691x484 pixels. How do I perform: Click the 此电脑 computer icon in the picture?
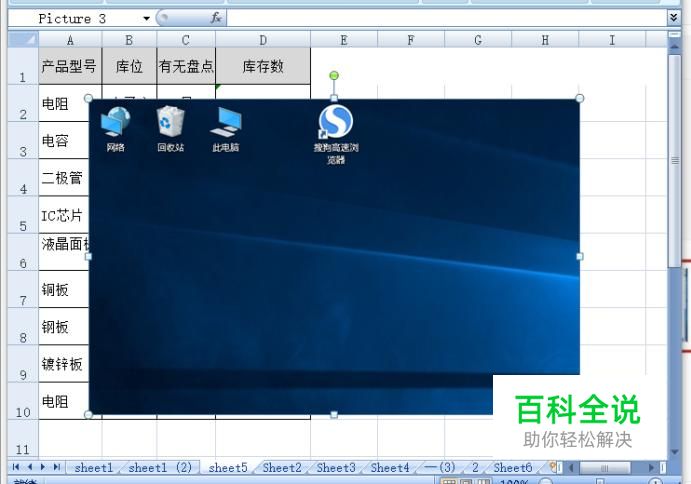tap(226, 128)
